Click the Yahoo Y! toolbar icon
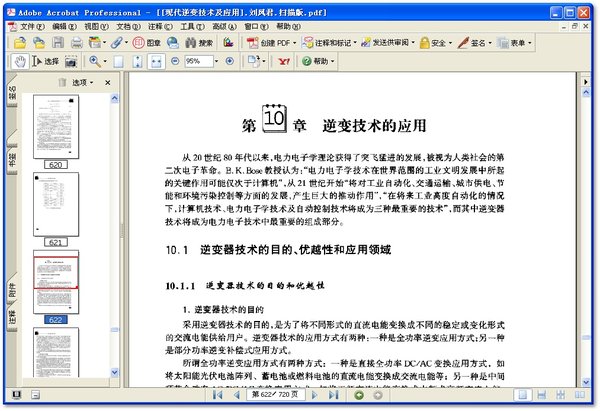The image size is (600, 411). [284, 61]
